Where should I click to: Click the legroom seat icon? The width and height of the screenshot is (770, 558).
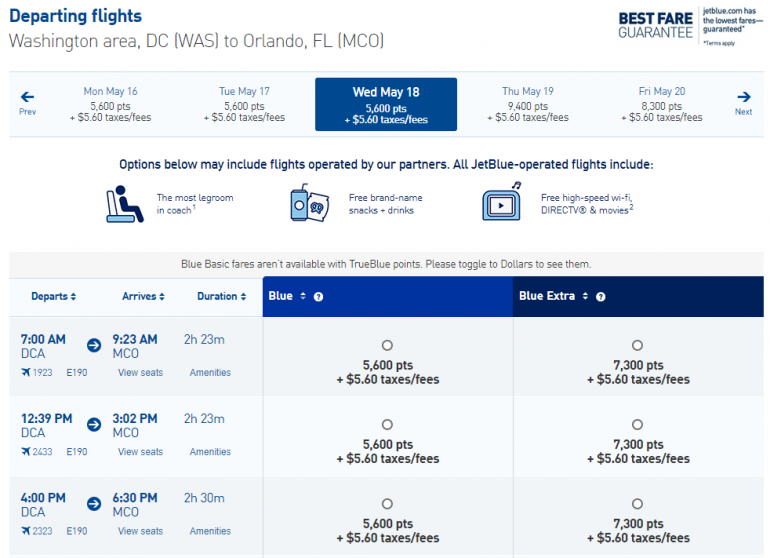(x=125, y=203)
